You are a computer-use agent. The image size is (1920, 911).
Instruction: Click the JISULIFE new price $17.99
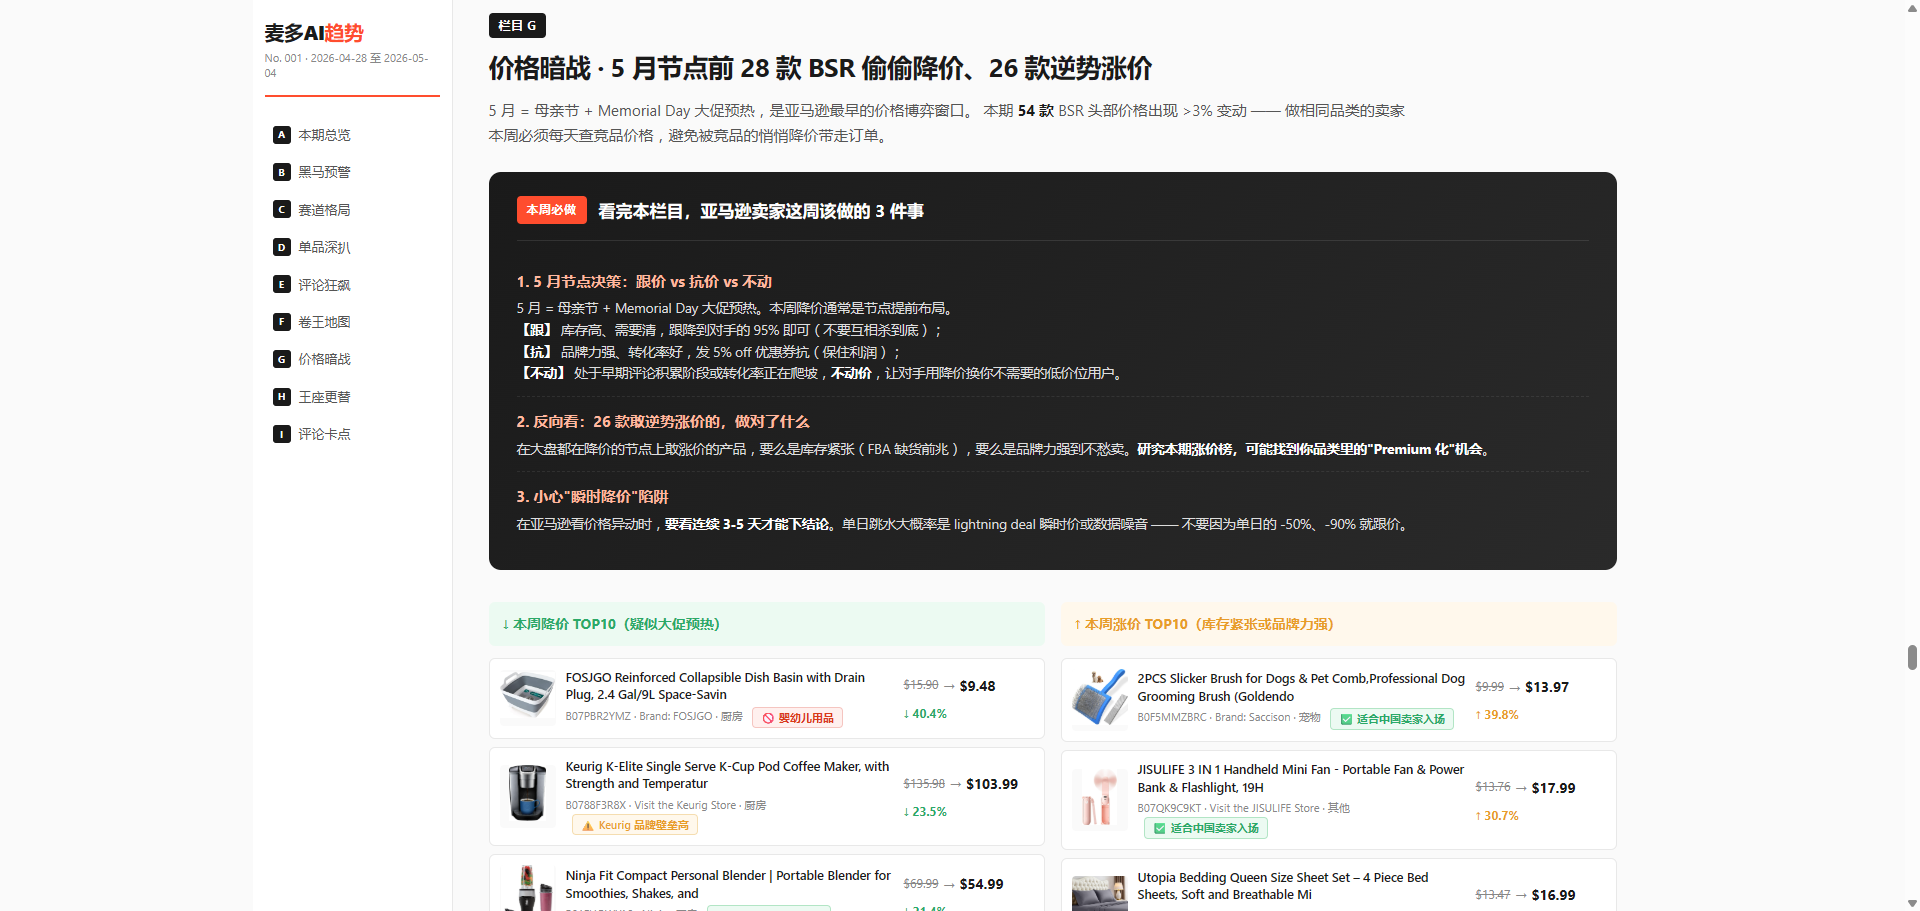tap(1553, 788)
